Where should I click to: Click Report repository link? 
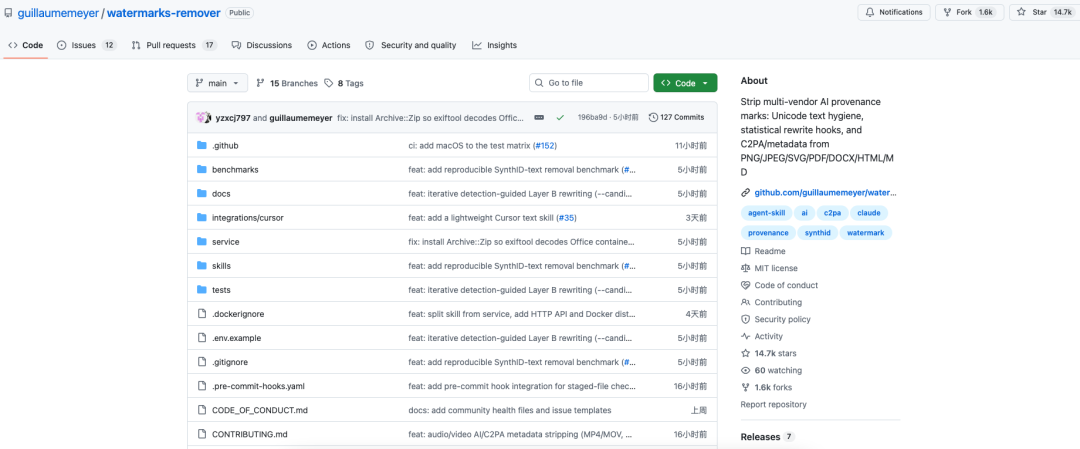point(773,404)
